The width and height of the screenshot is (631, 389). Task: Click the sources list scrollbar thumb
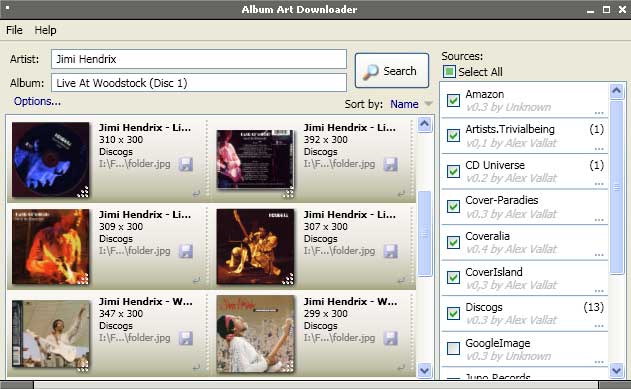click(x=617, y=187)
